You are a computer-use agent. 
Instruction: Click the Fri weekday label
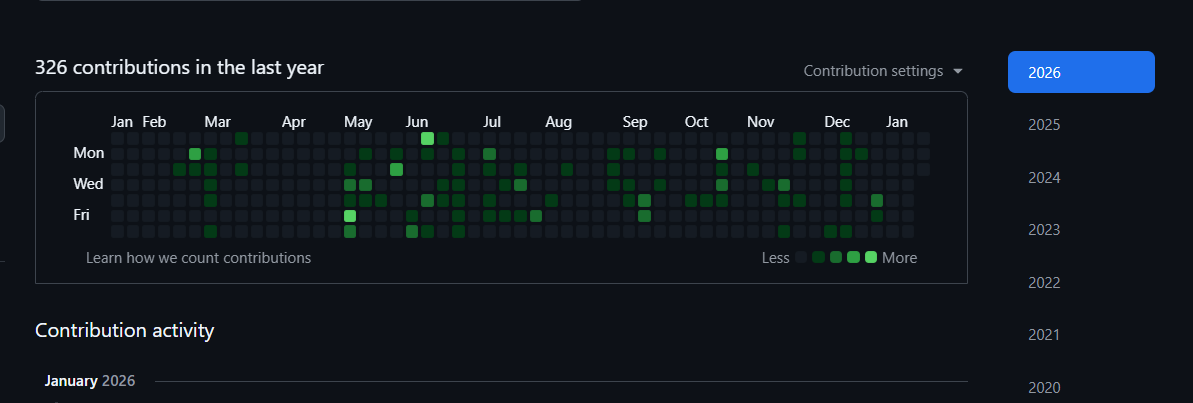click(81, 215)
